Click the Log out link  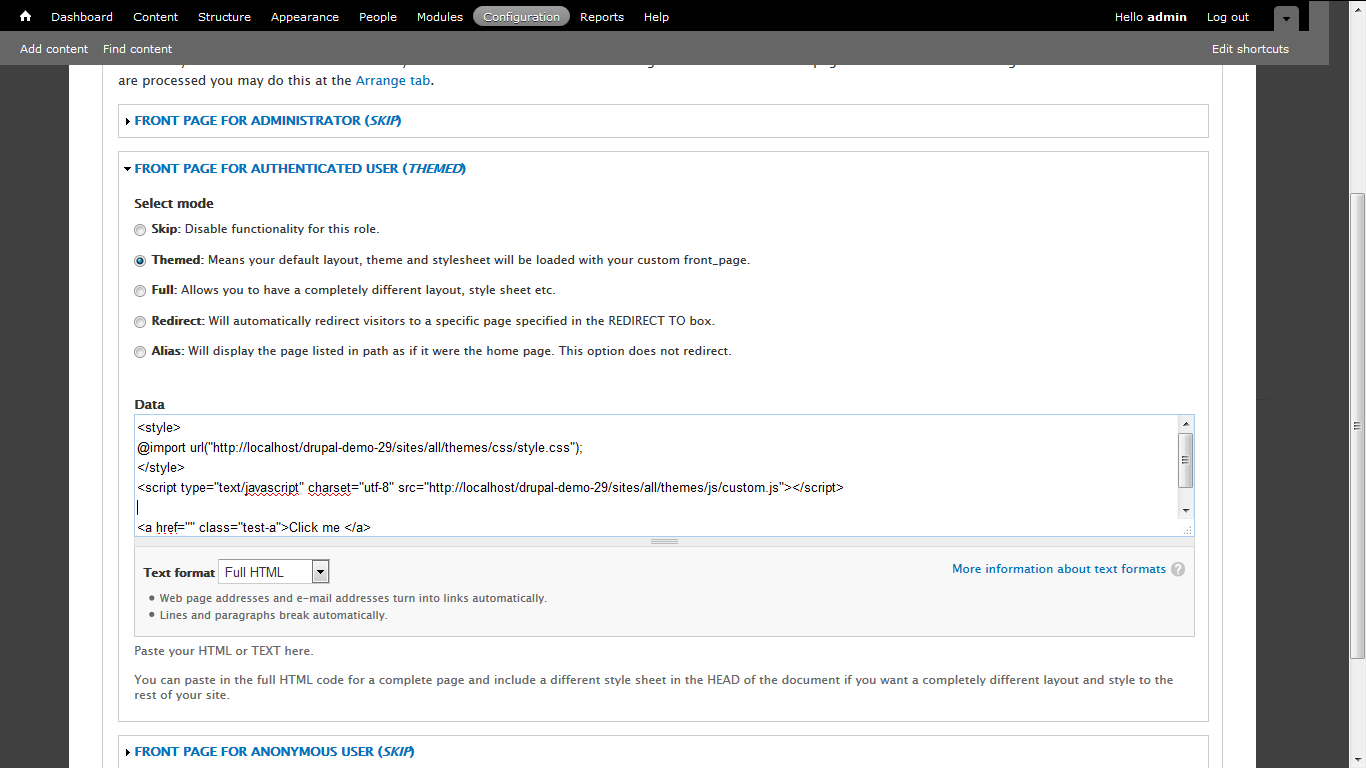[x=1227, y=17]
